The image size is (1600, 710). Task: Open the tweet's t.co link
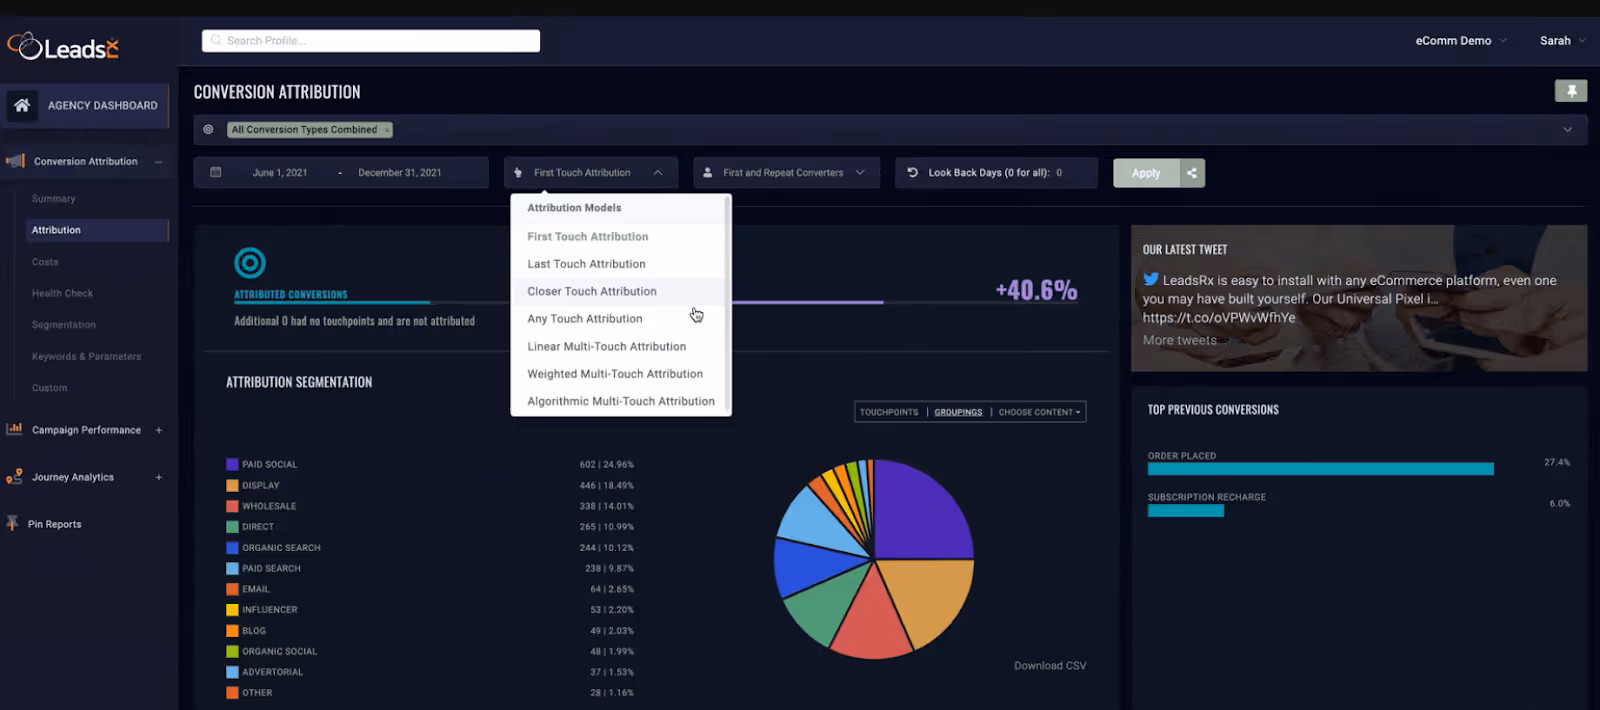click(1219, 318)
